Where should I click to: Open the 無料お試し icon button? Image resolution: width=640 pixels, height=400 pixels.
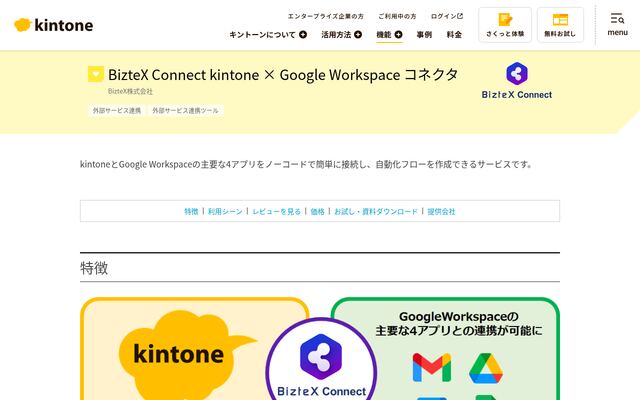pyautogui.click(x=560, y=25)
